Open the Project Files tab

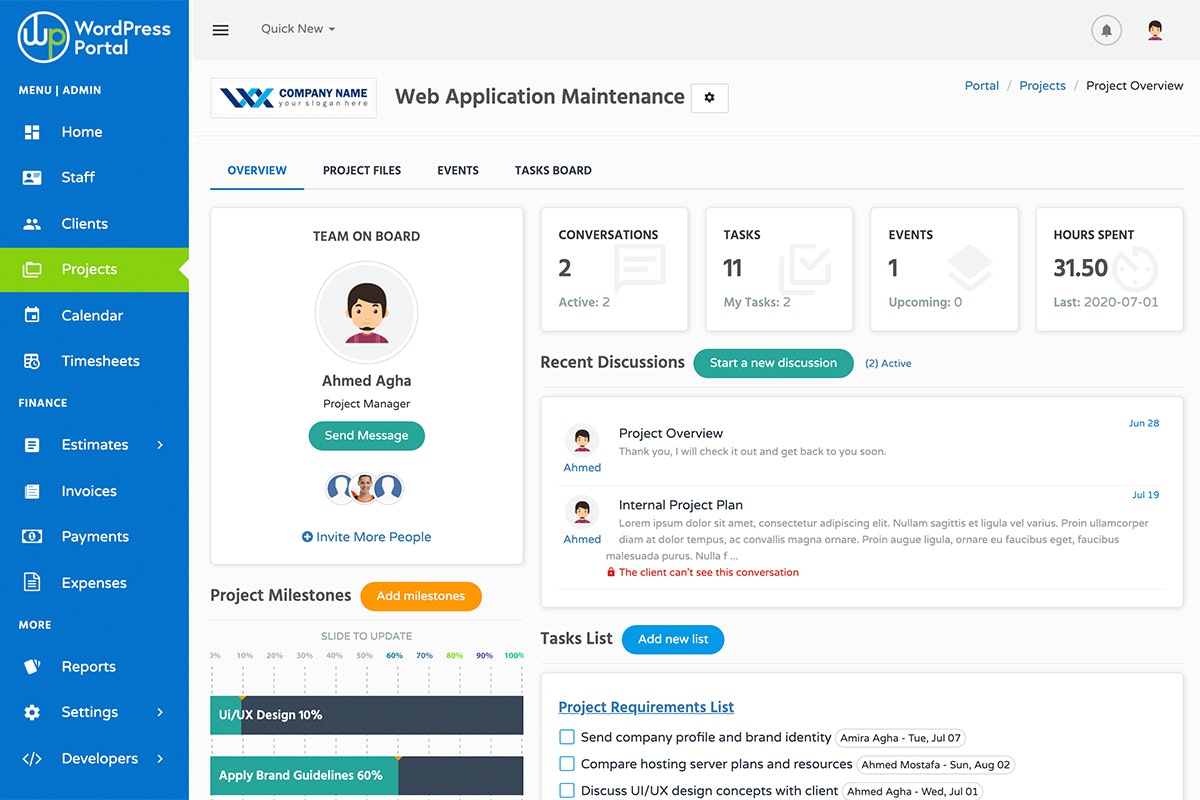(x=361, y=170)
